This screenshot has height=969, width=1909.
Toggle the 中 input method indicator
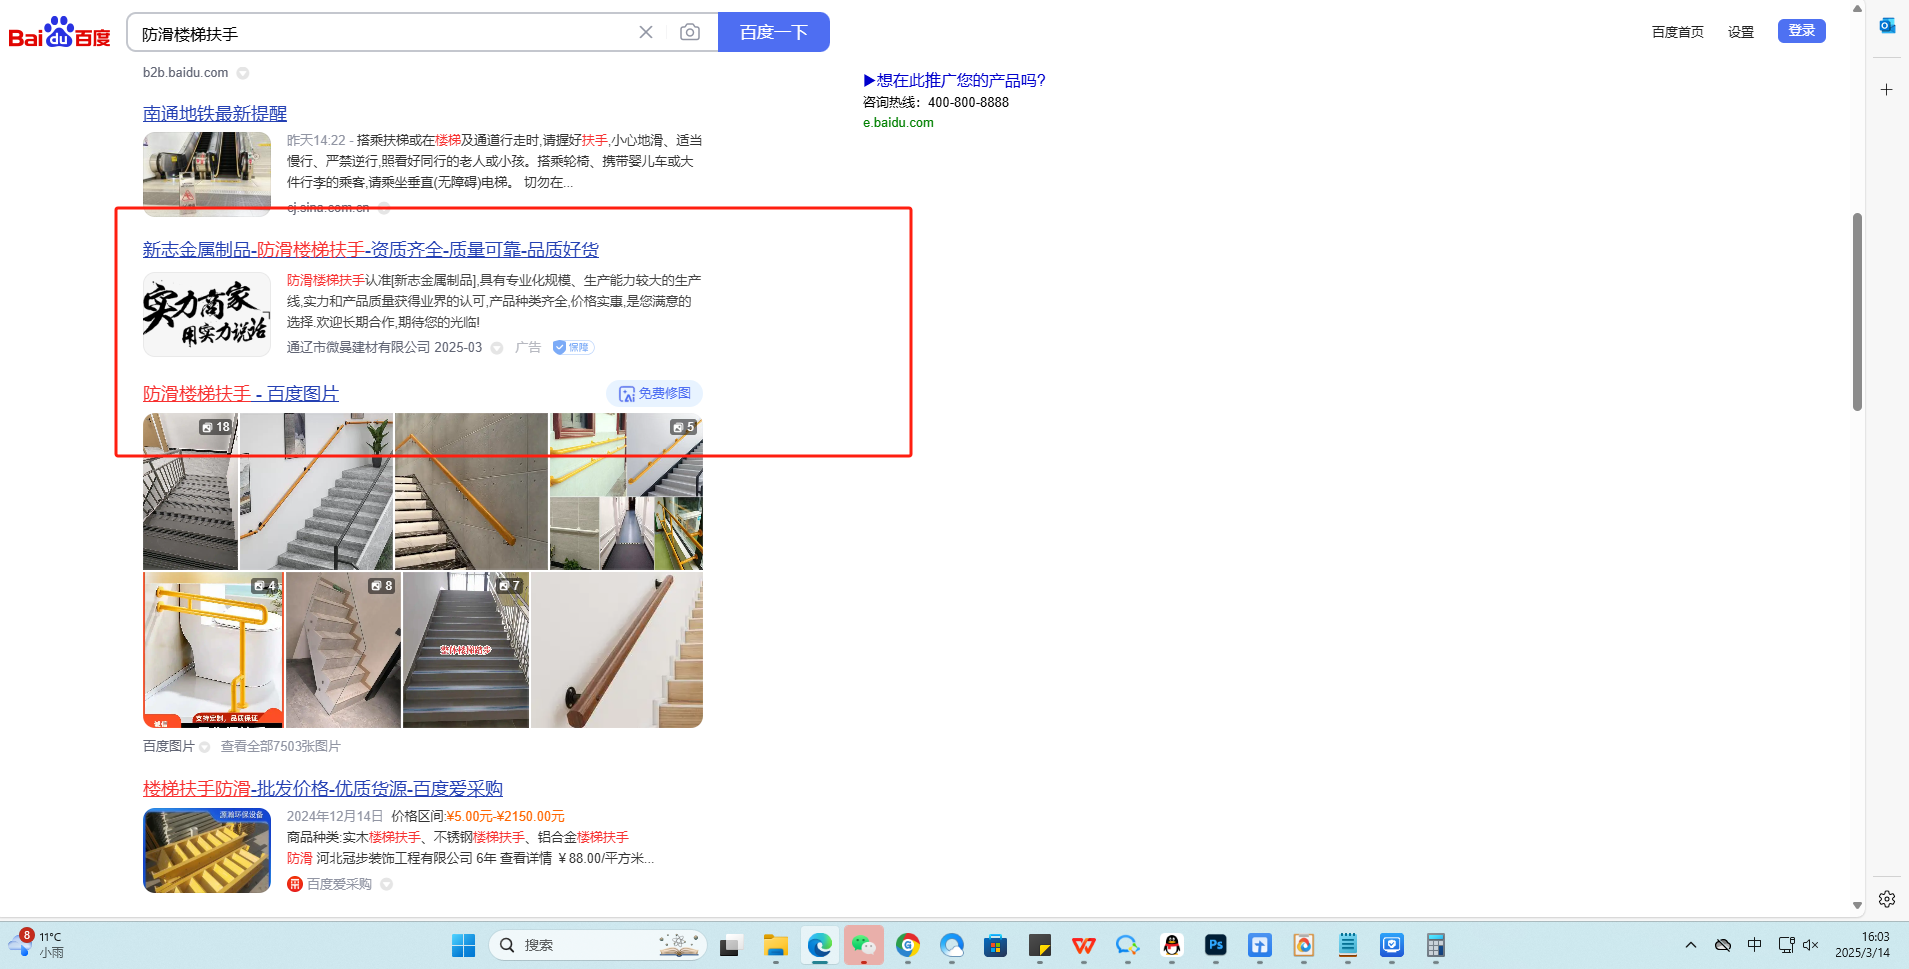1755,945
